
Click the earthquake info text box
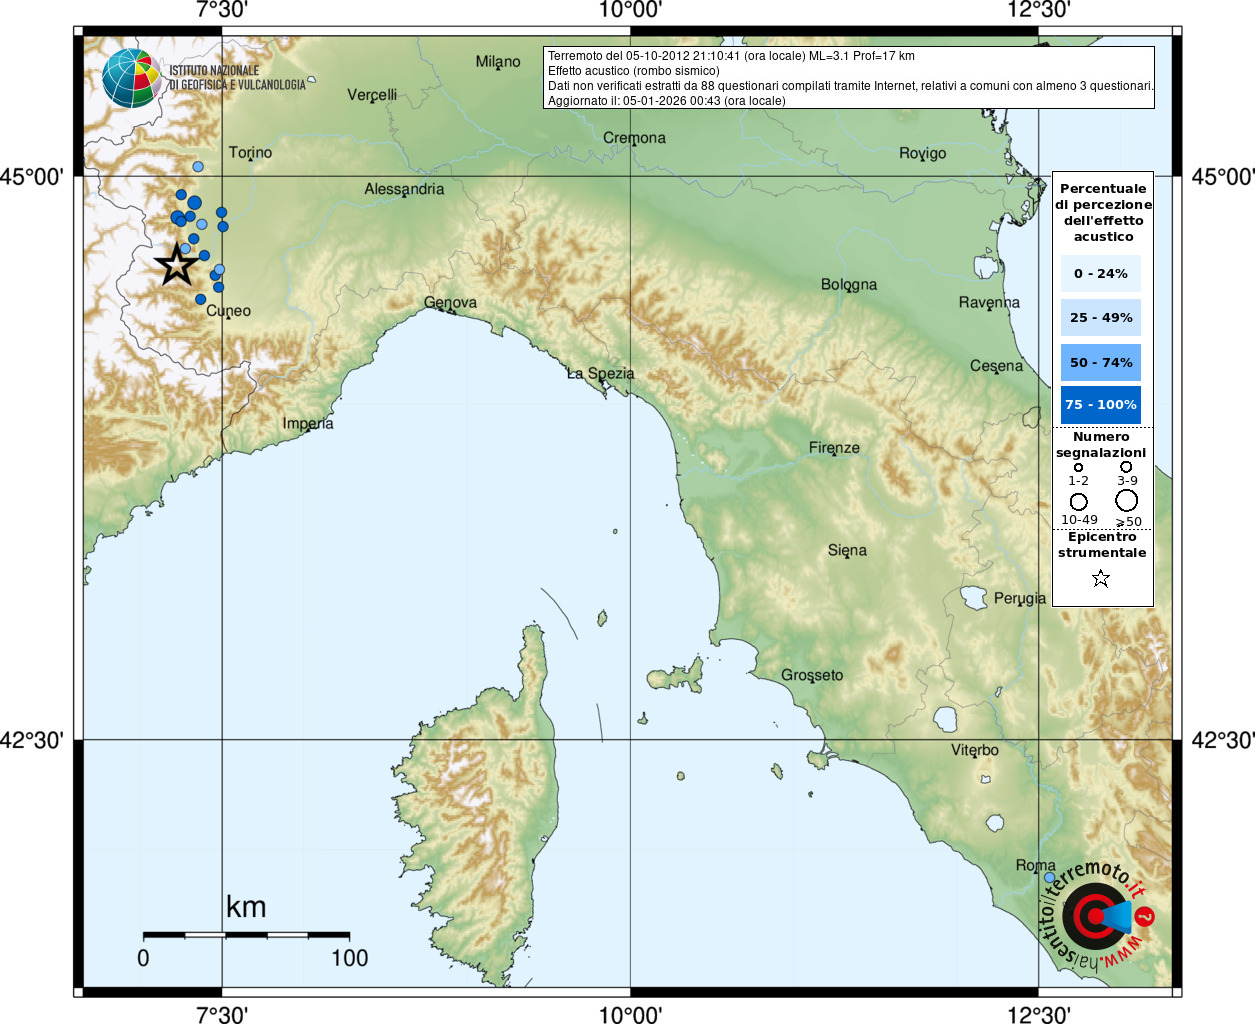coord(849,78)
